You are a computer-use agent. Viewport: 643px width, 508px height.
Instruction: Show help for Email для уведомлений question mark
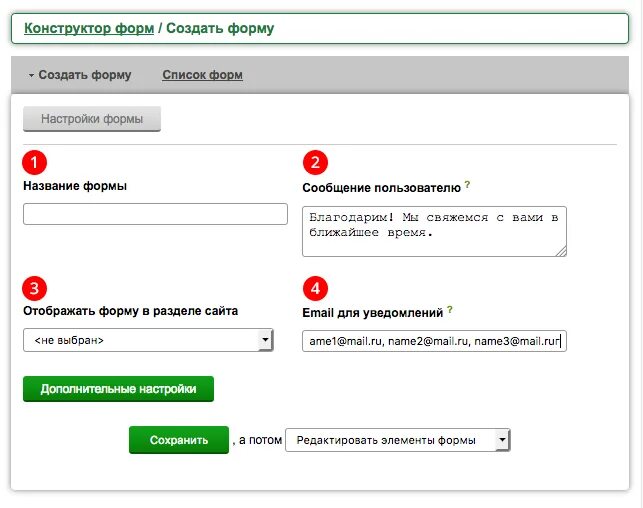tap(450, 310)
